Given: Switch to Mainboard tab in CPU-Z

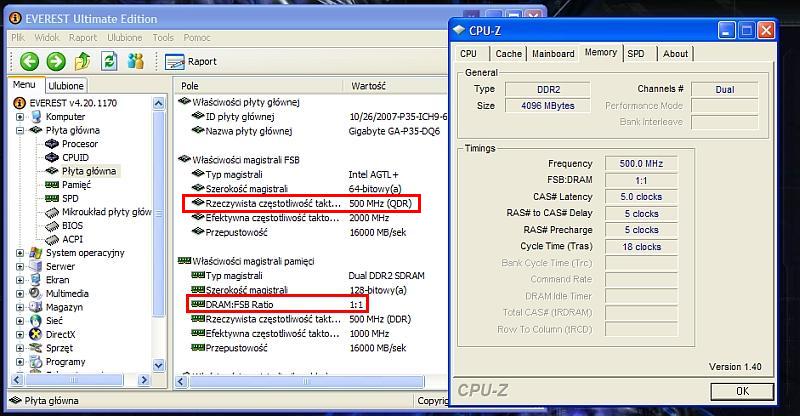Looking at the screenshot, I should 553,54.
